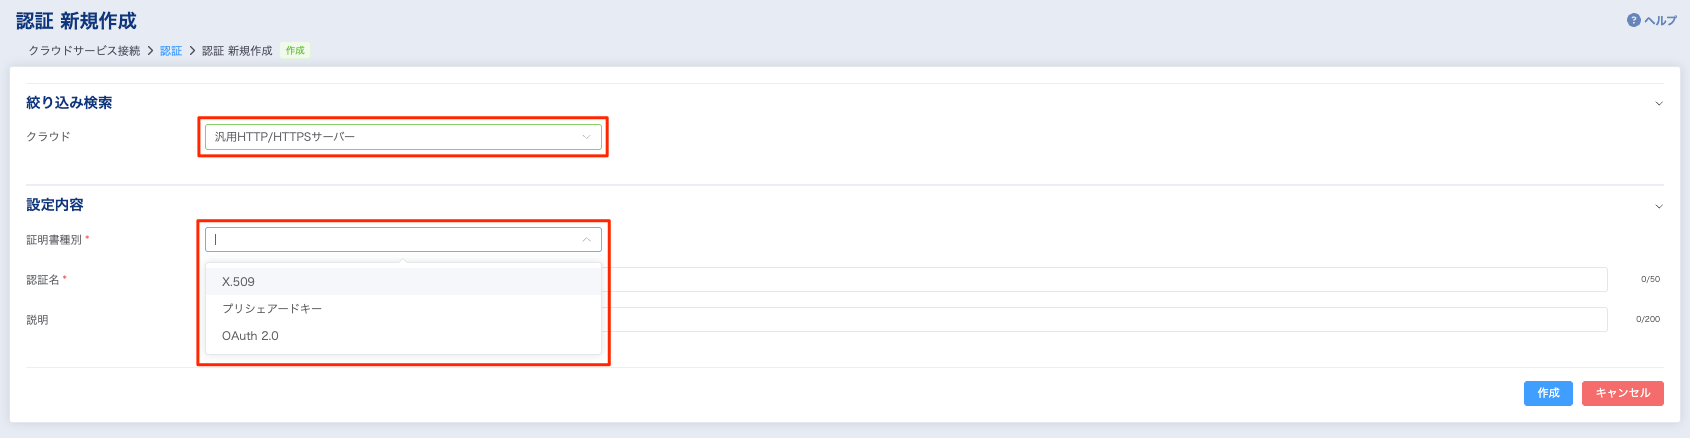Click the 認証 新規作成 breadcrumb text

pos(237,51)
